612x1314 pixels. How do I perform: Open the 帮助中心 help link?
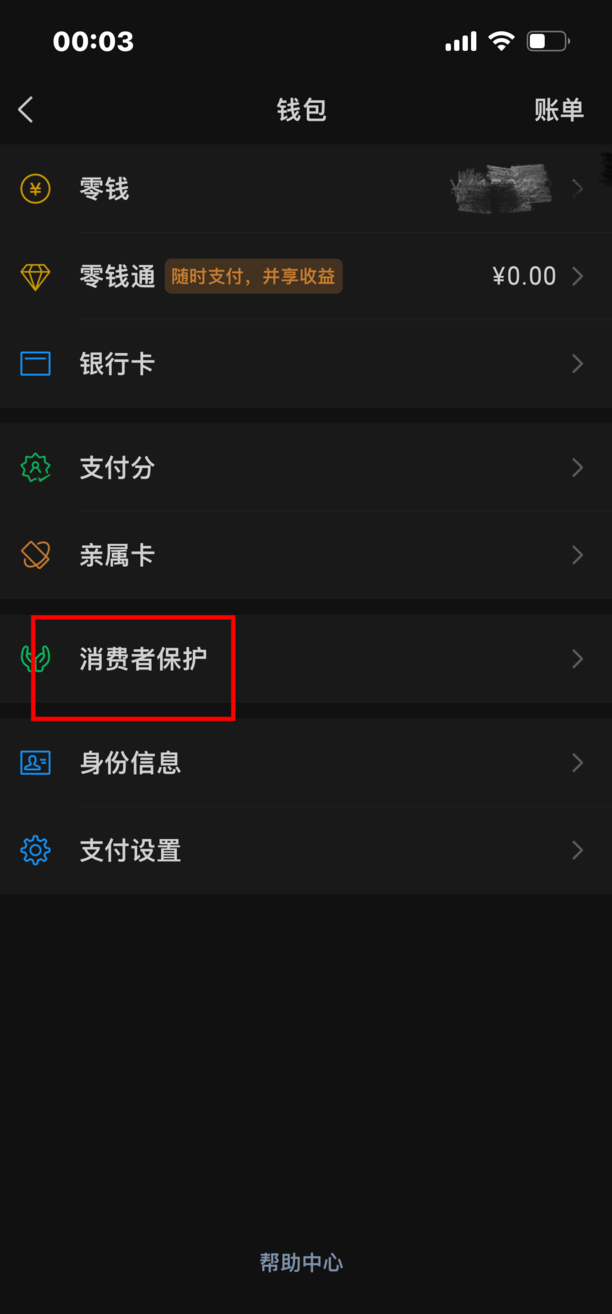(x=301, y=1263)
